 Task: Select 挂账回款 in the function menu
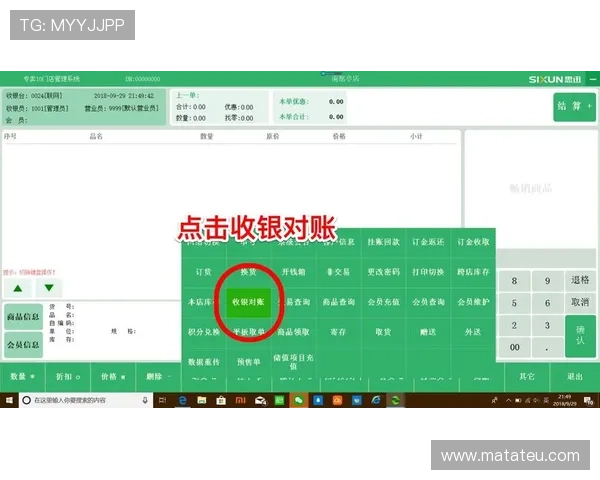(x=383, y=242)
